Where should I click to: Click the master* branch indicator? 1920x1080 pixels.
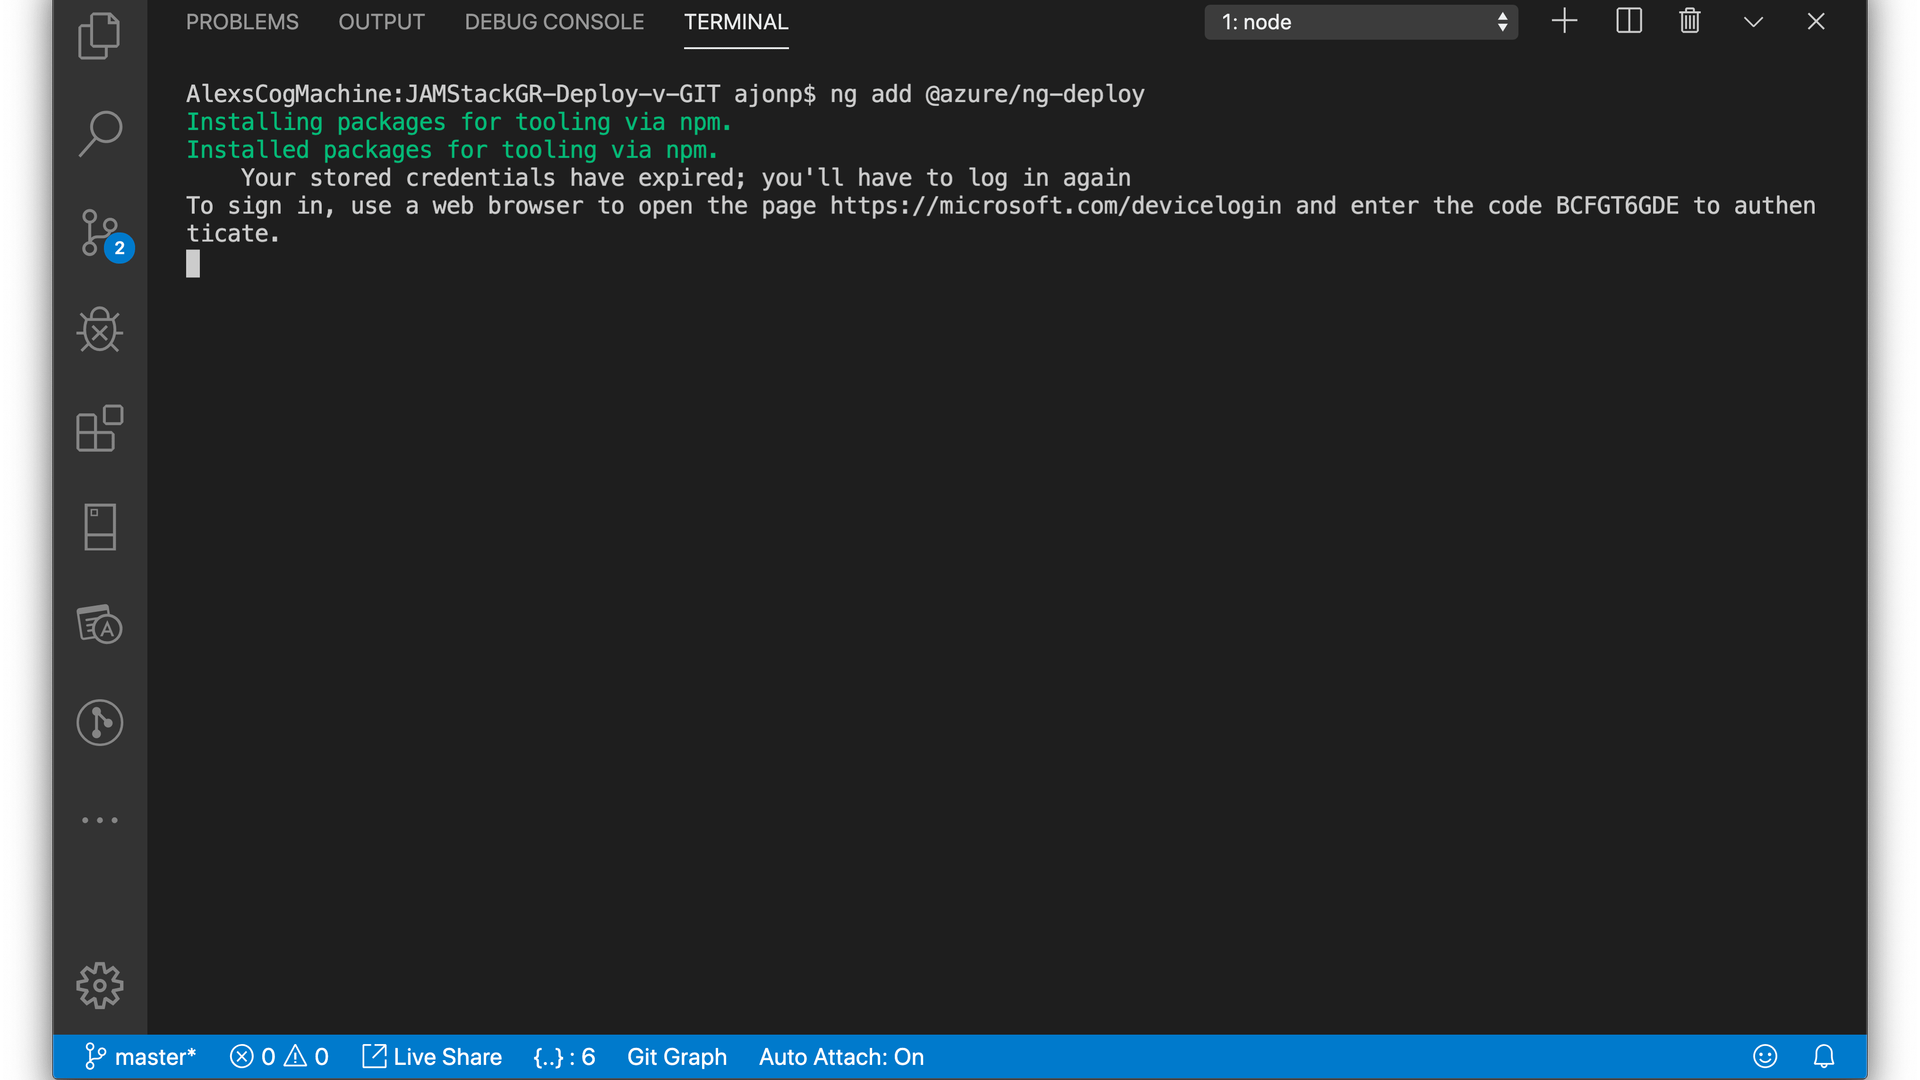tap(140, 1057)
